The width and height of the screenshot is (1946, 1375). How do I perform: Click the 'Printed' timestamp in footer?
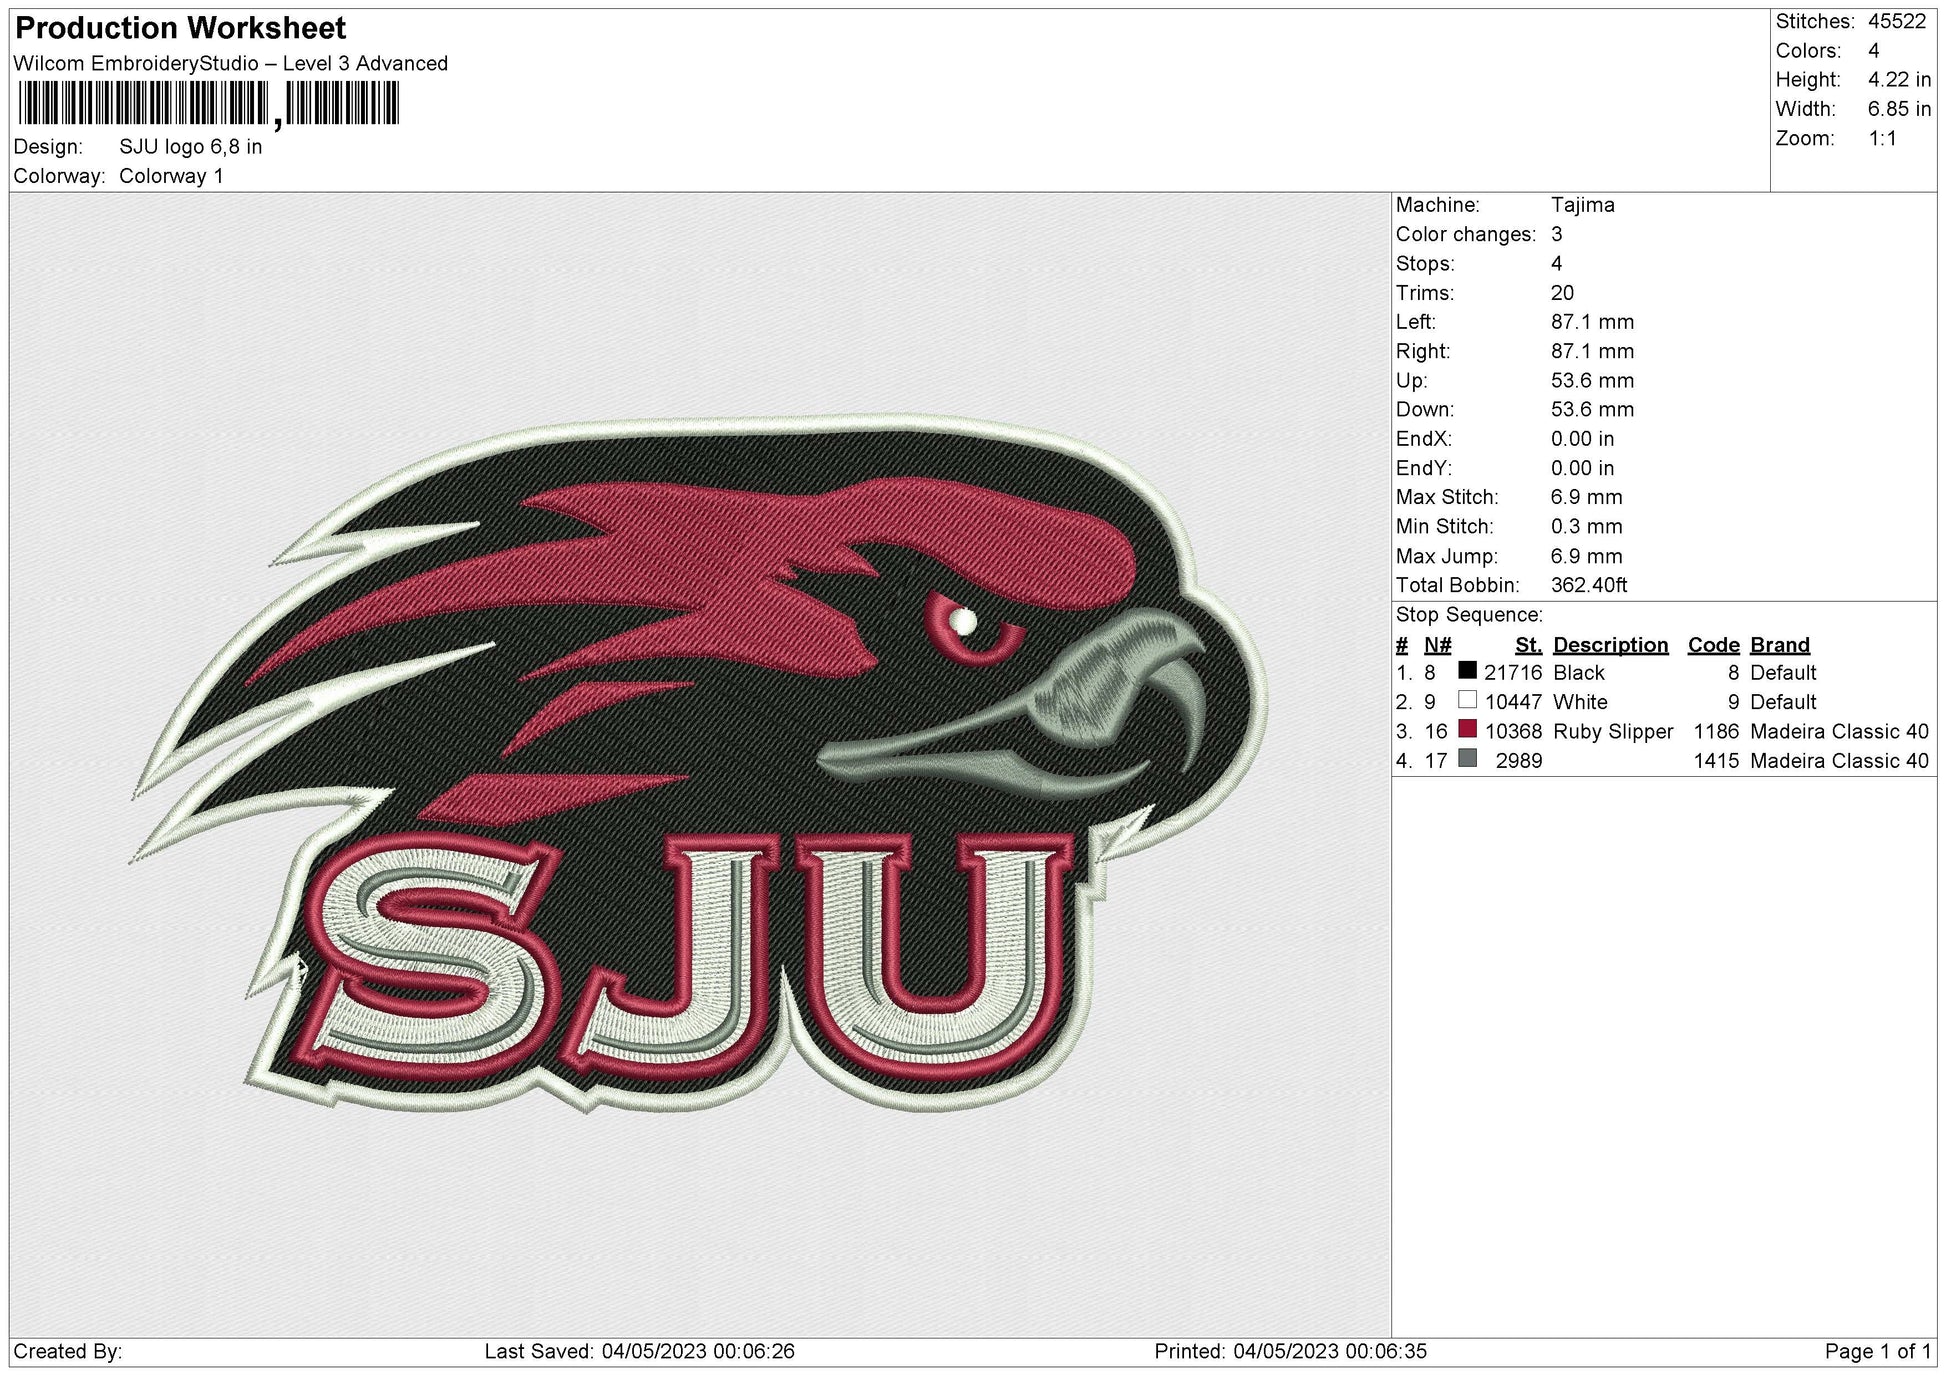[x=1291, y=1352]
